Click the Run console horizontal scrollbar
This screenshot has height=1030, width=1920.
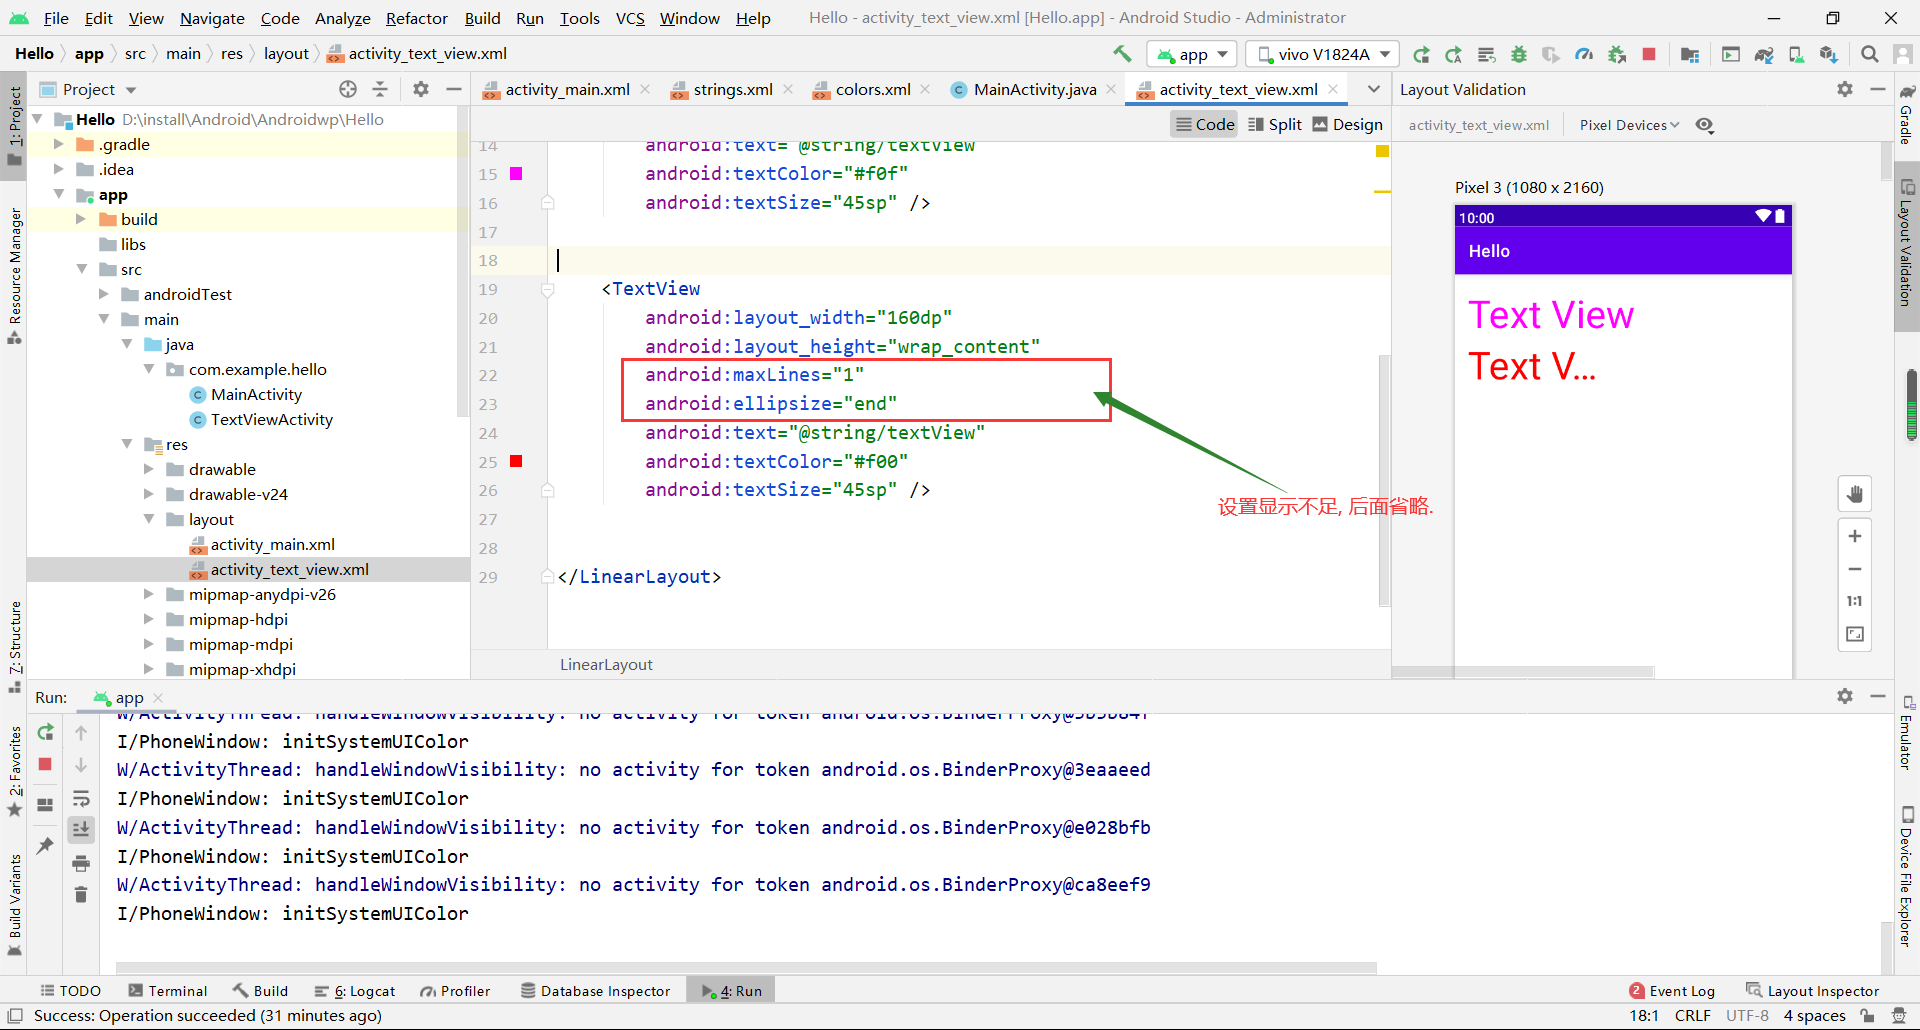pos(746,967)
